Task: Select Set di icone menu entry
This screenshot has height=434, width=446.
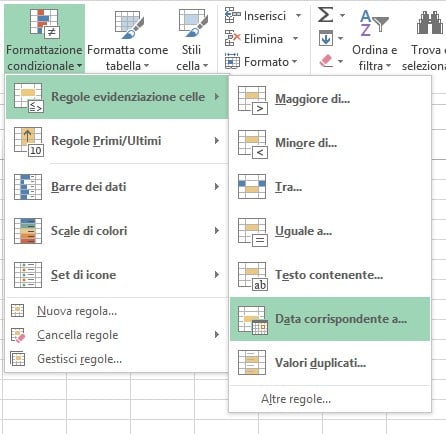Action: pos(117,275)
